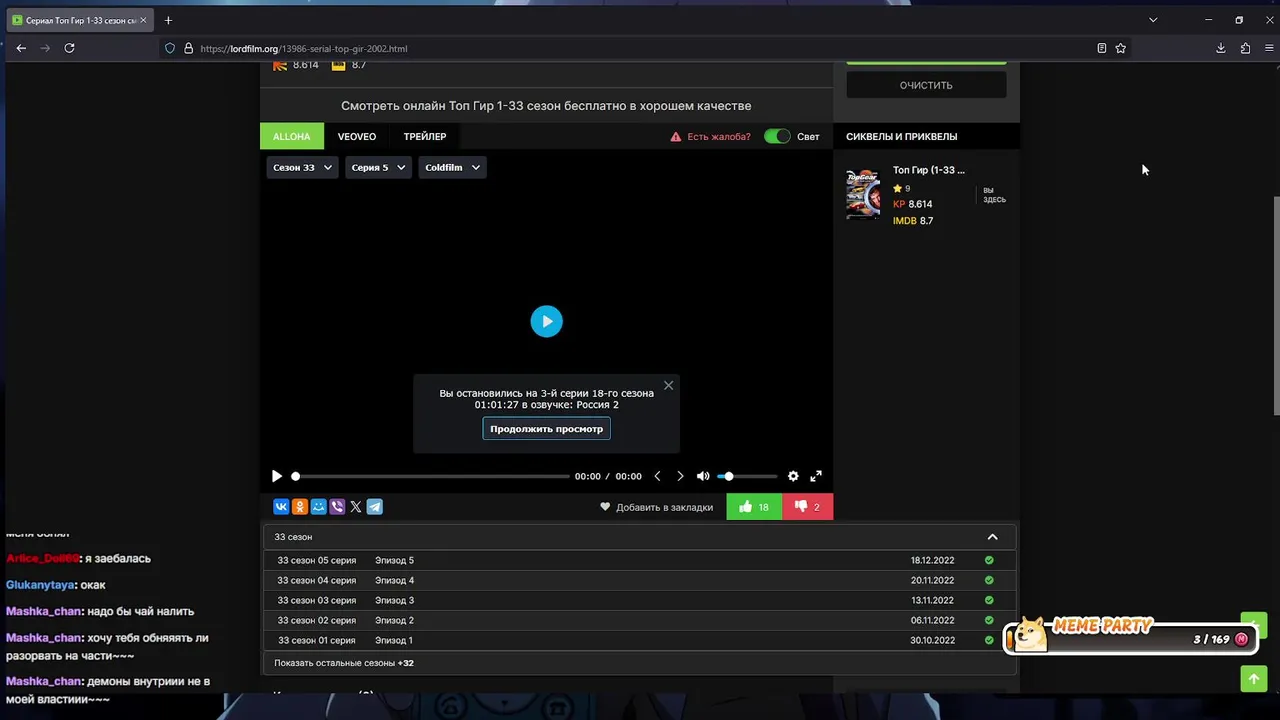Open 33 сезон 02 серия row
This screenshot has height=720, width=1280.
[639, 620]
